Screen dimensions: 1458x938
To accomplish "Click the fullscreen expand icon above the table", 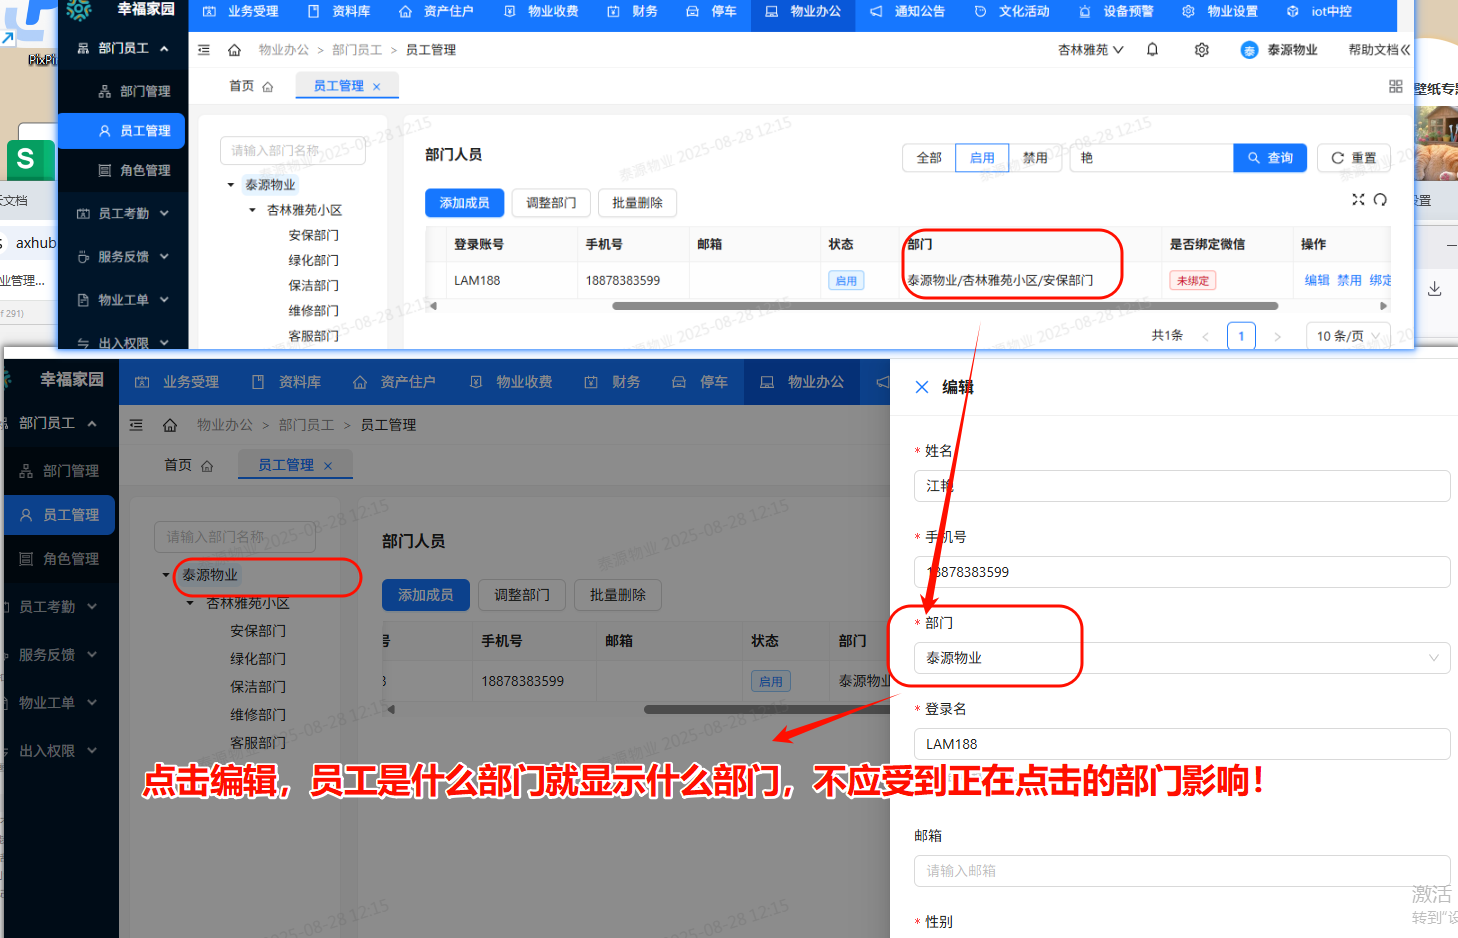I will pyautogui.click(x=1358, y=199).
